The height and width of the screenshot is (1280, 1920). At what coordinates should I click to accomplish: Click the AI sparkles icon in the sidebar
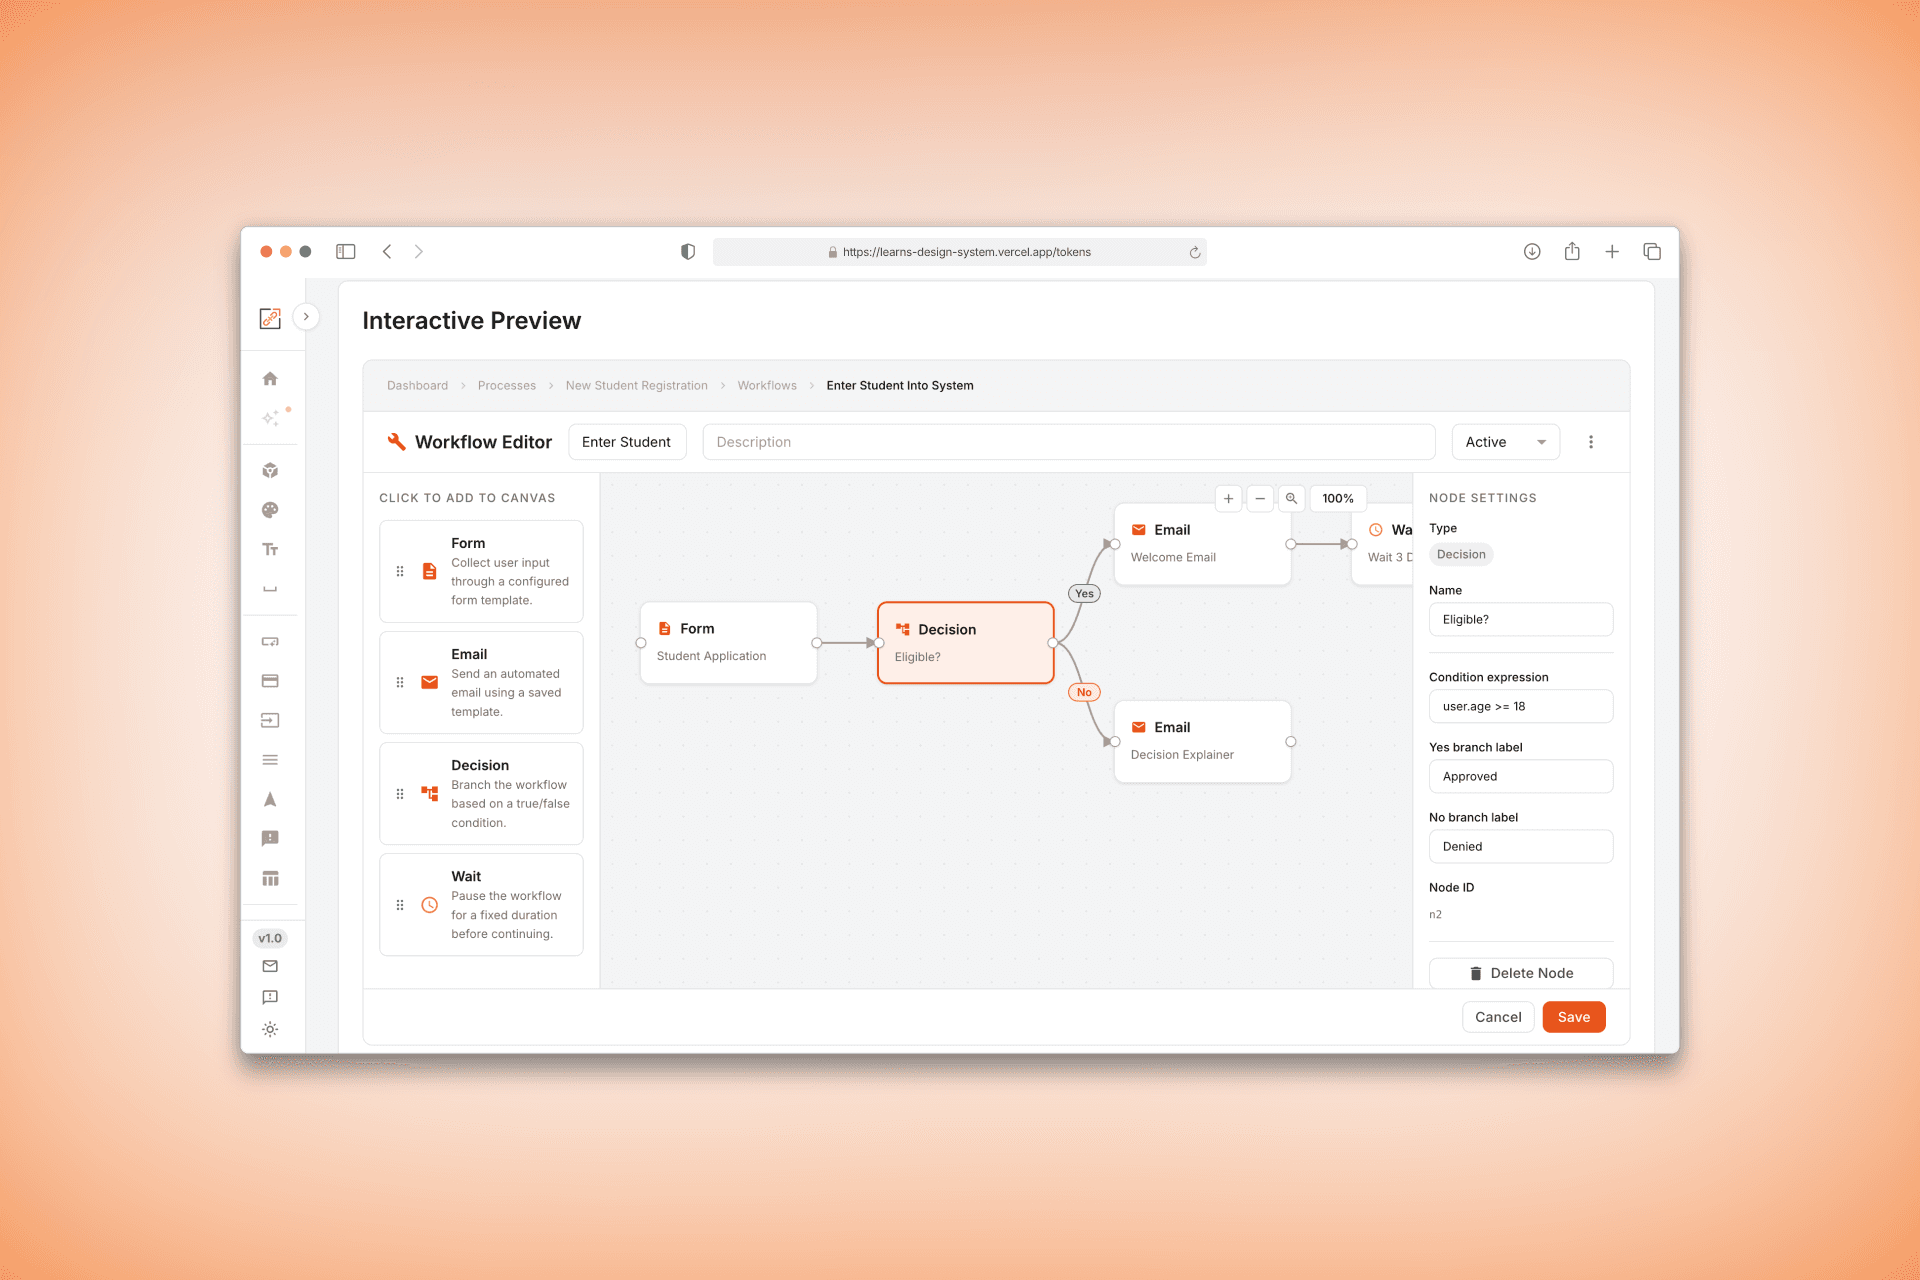click(x=270, y=418)
